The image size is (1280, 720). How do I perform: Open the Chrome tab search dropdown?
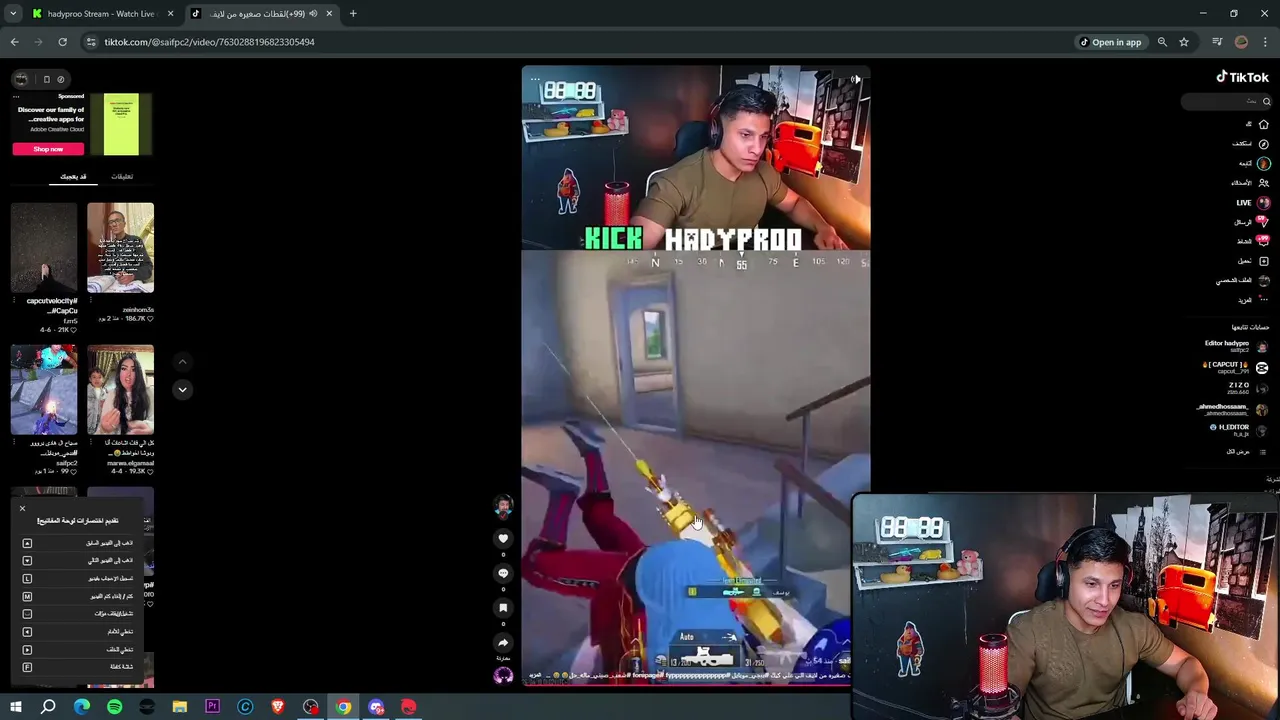pyautogui.click(x=13, y=14)
